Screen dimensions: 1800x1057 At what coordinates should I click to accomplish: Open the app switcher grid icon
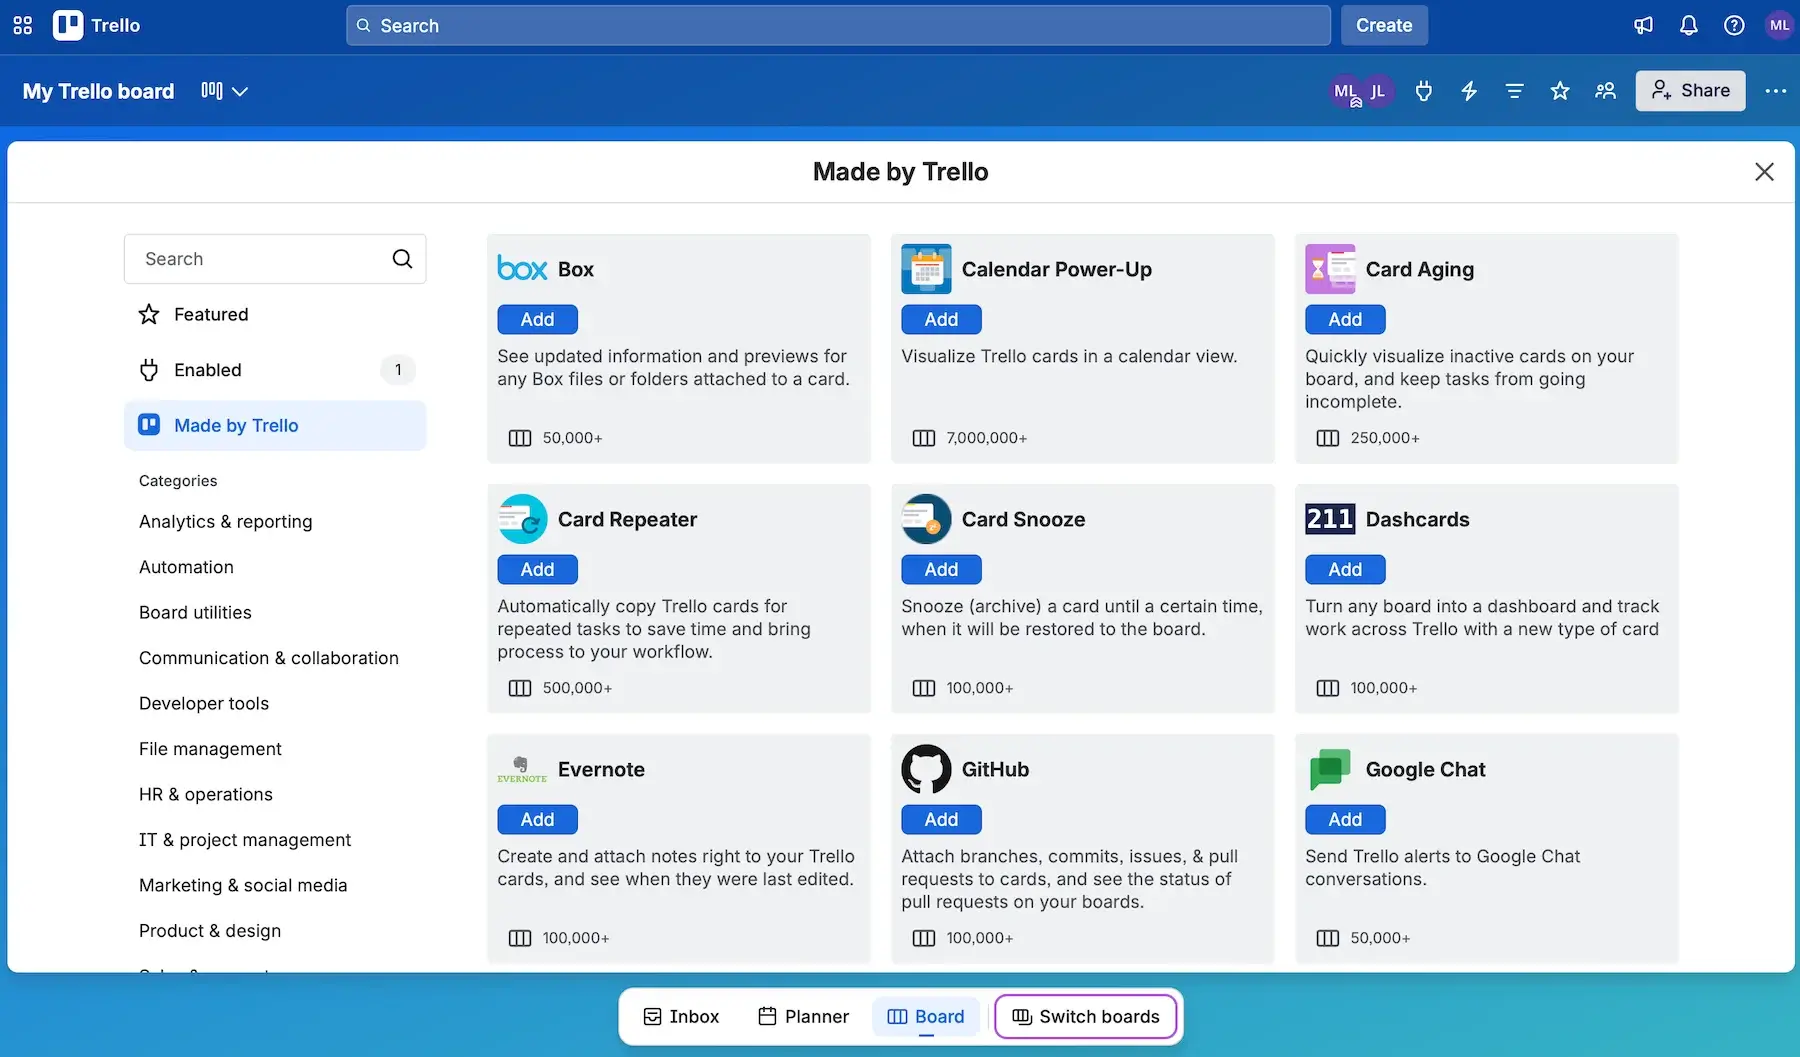pyautogui.click(x=23, y=25)
